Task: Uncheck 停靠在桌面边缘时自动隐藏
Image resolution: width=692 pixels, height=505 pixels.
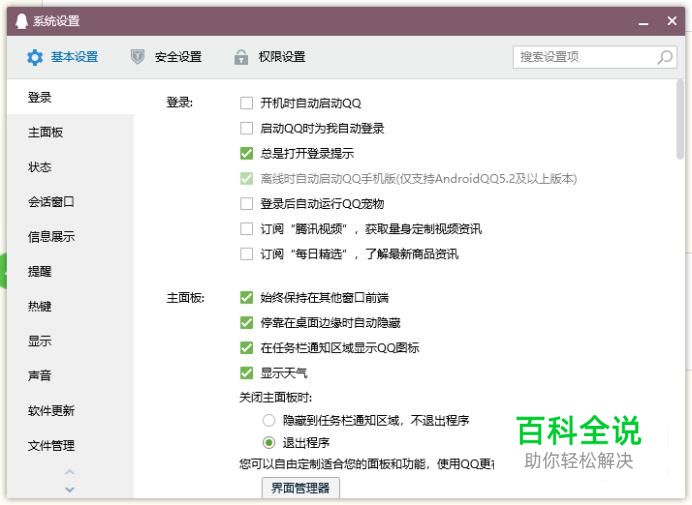Action: coord(246,323)
